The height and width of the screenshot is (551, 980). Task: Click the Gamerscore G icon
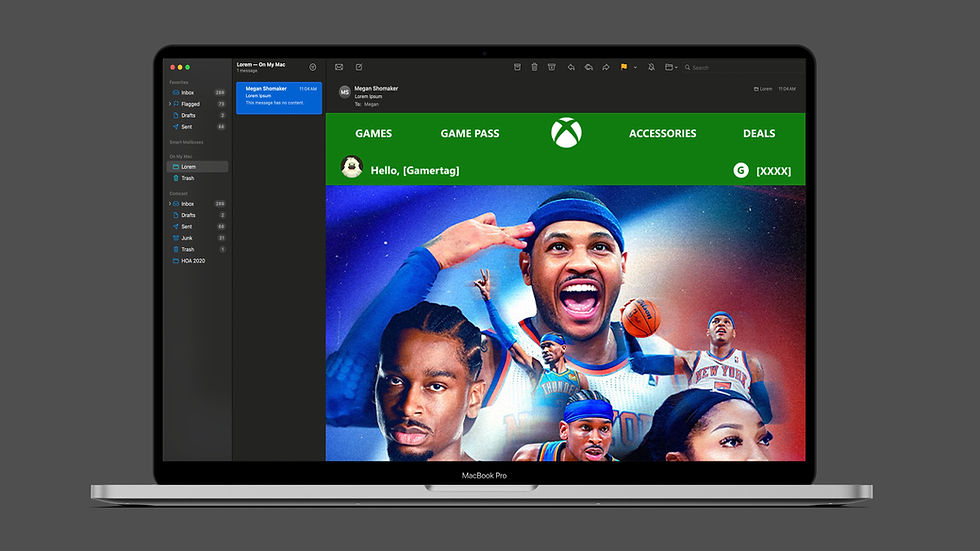coord(741,170)
